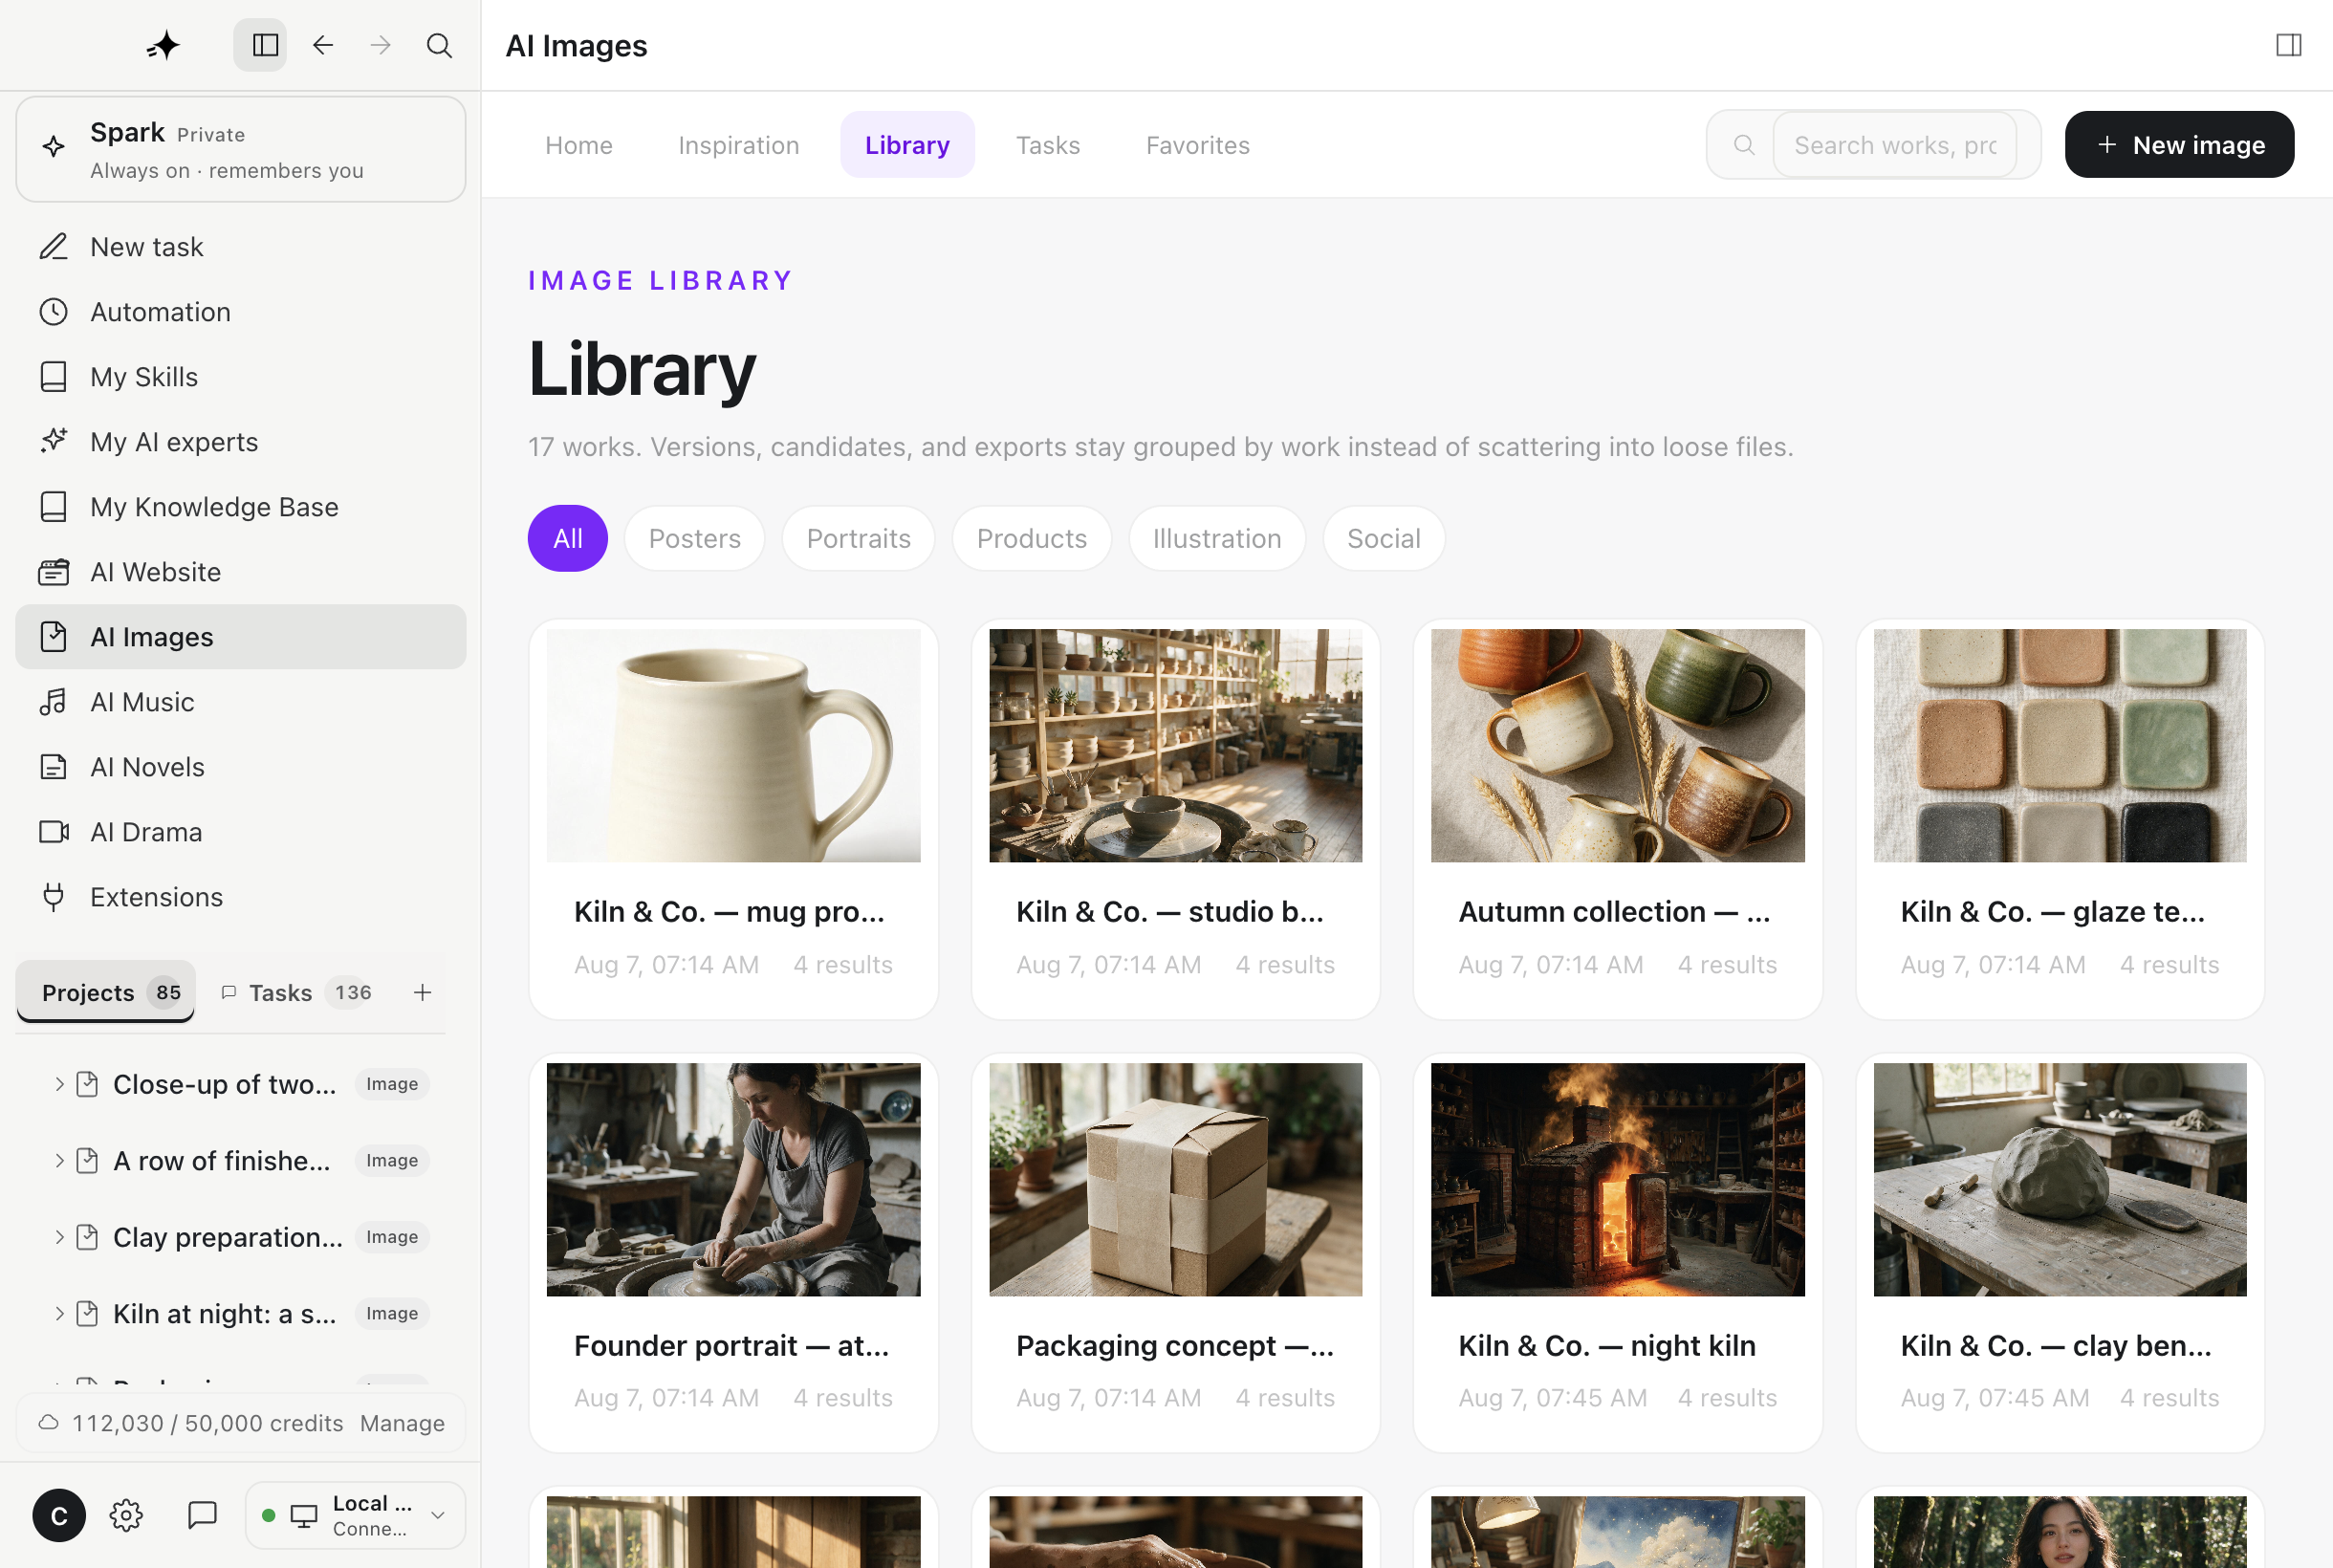The image size is (2333, 1568).
Task: Filter library by Social
Action: pos(1384,539)
